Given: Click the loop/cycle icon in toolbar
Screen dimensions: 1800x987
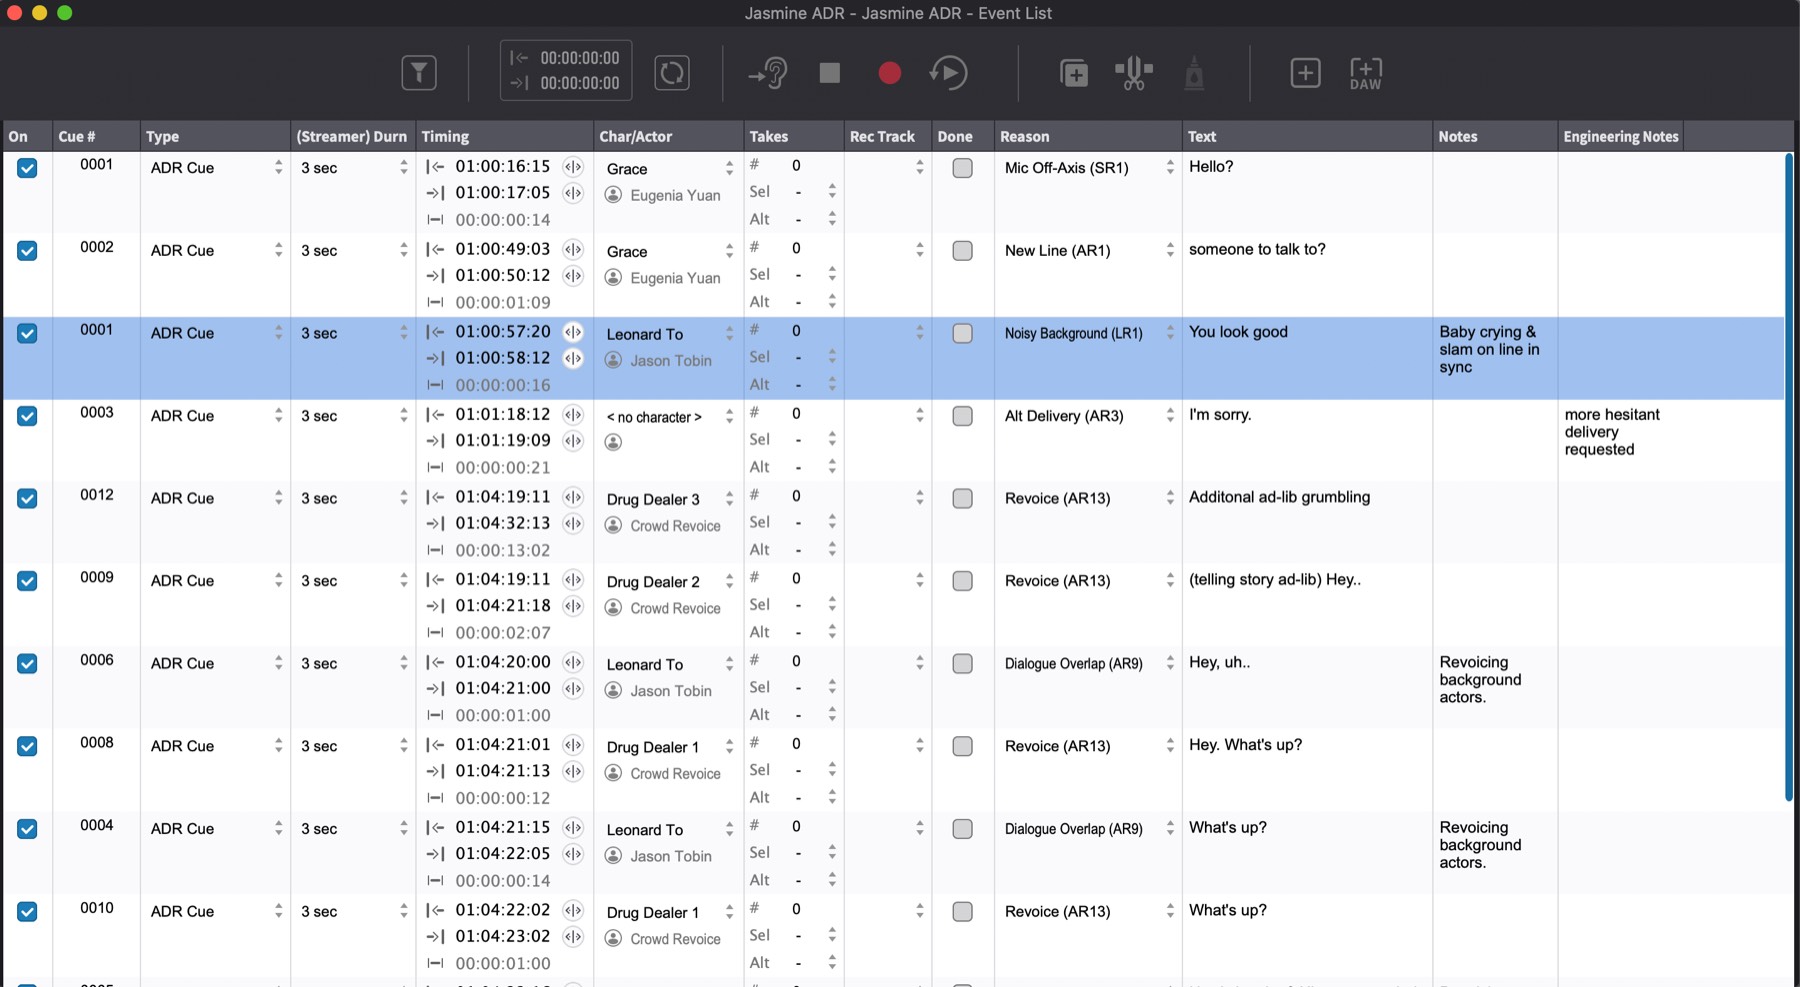Looking at the screenshot, I should (x=672, y=72).
